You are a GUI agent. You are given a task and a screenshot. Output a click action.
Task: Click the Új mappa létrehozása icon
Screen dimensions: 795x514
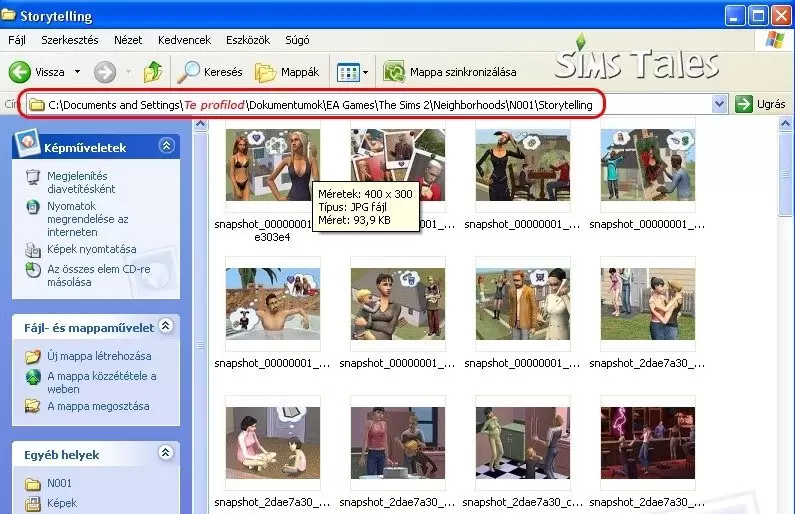click(x=33, y=356)
